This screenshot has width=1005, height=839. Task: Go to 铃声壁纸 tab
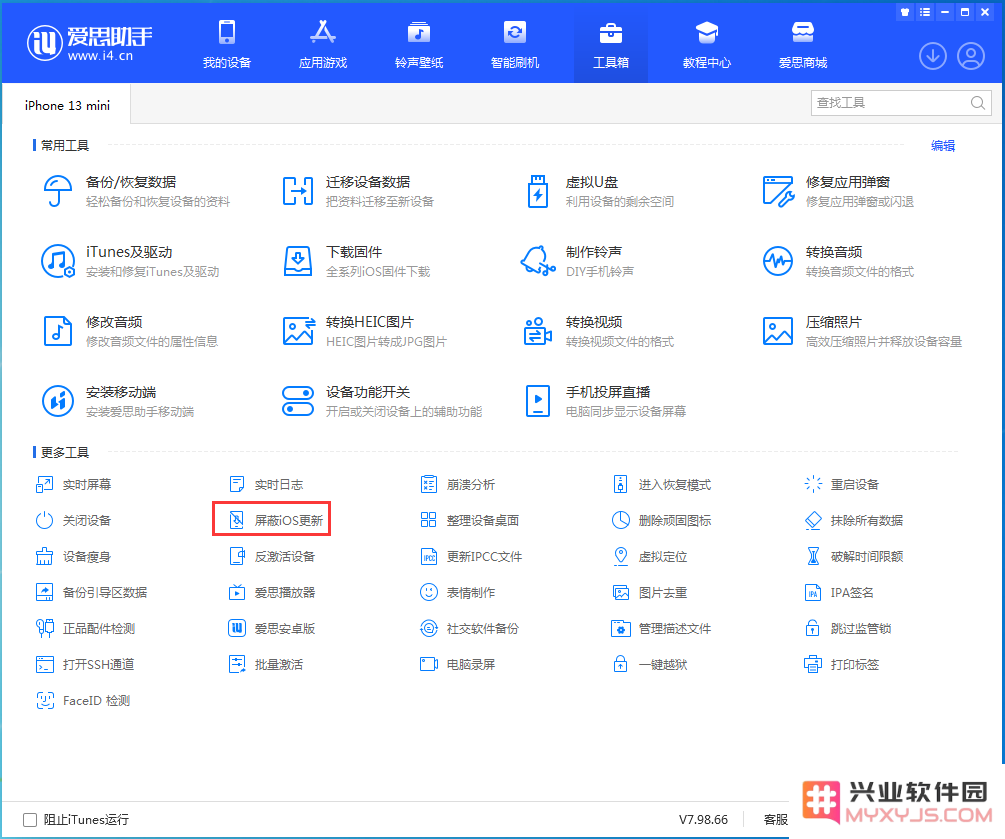point(419,44)
